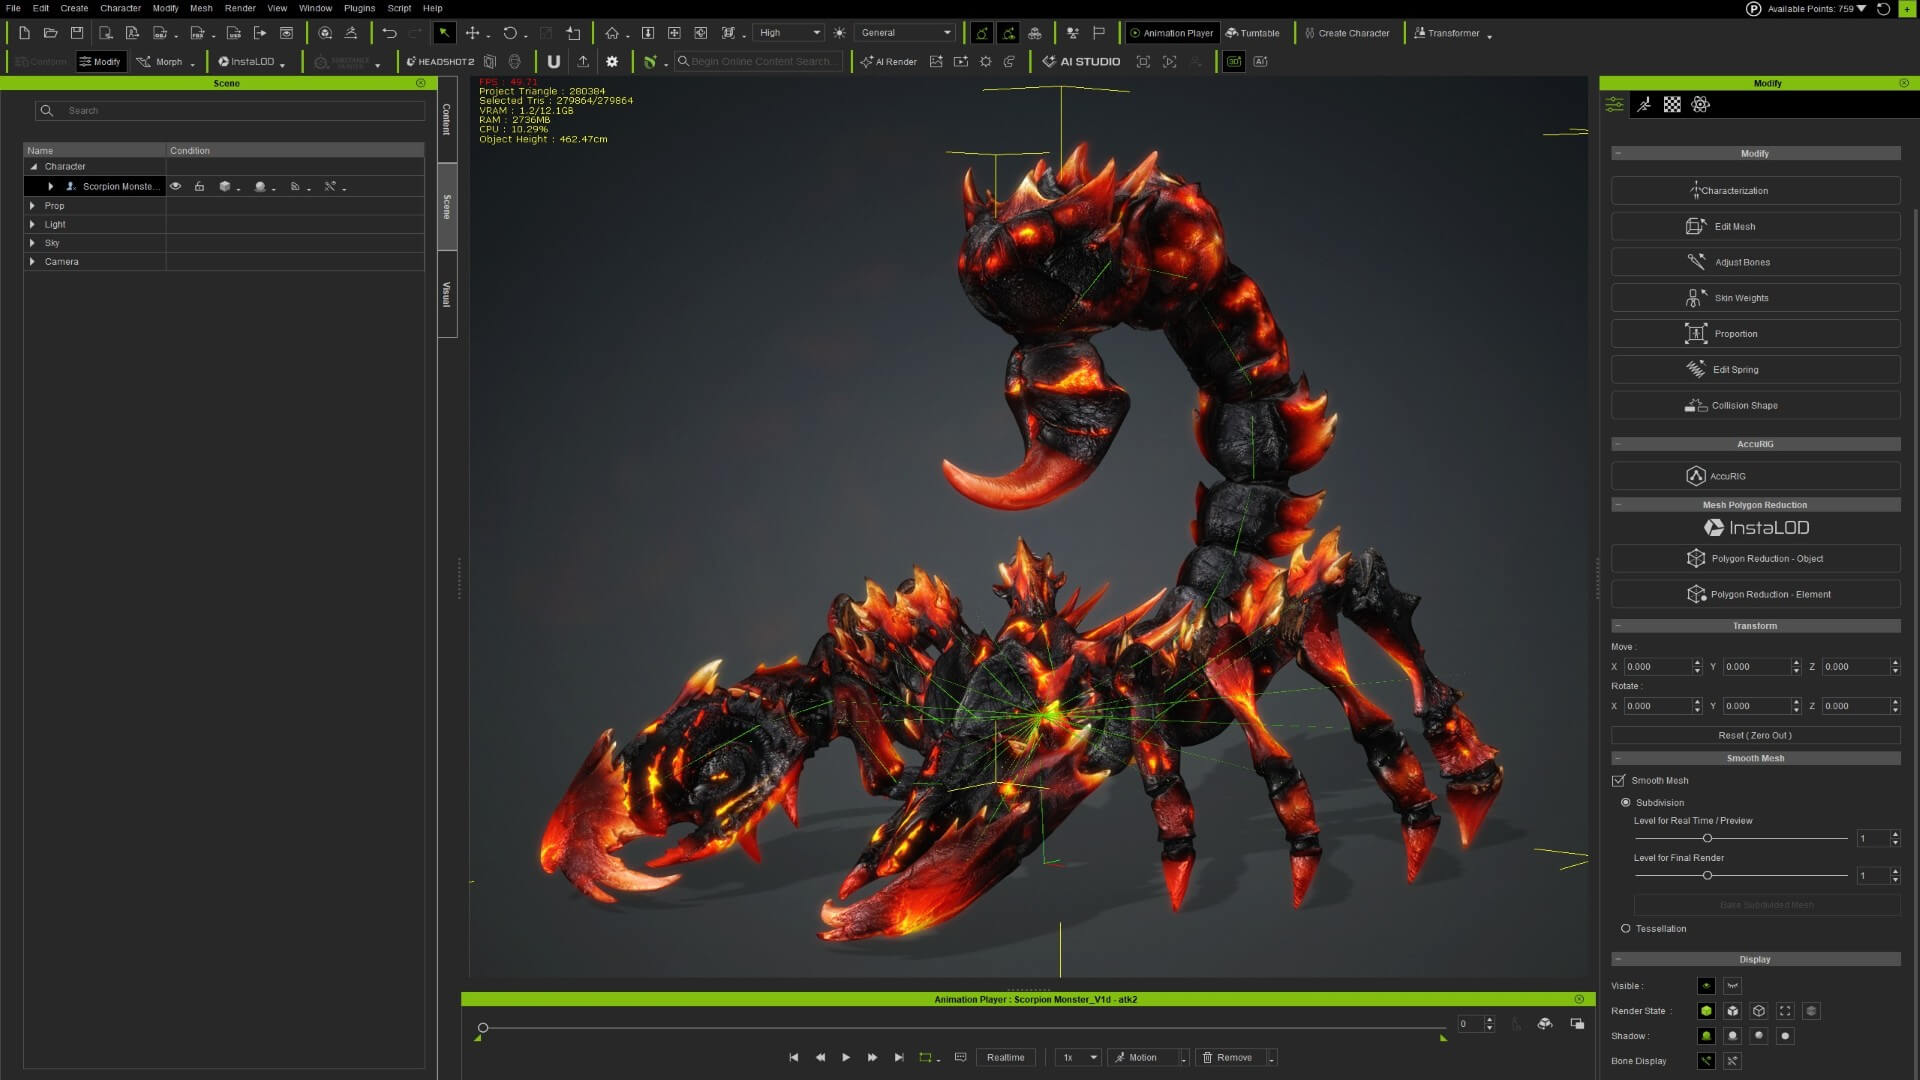
Task: Choose the Rotate tool in the toolbar
Action: tap(510, 33)
